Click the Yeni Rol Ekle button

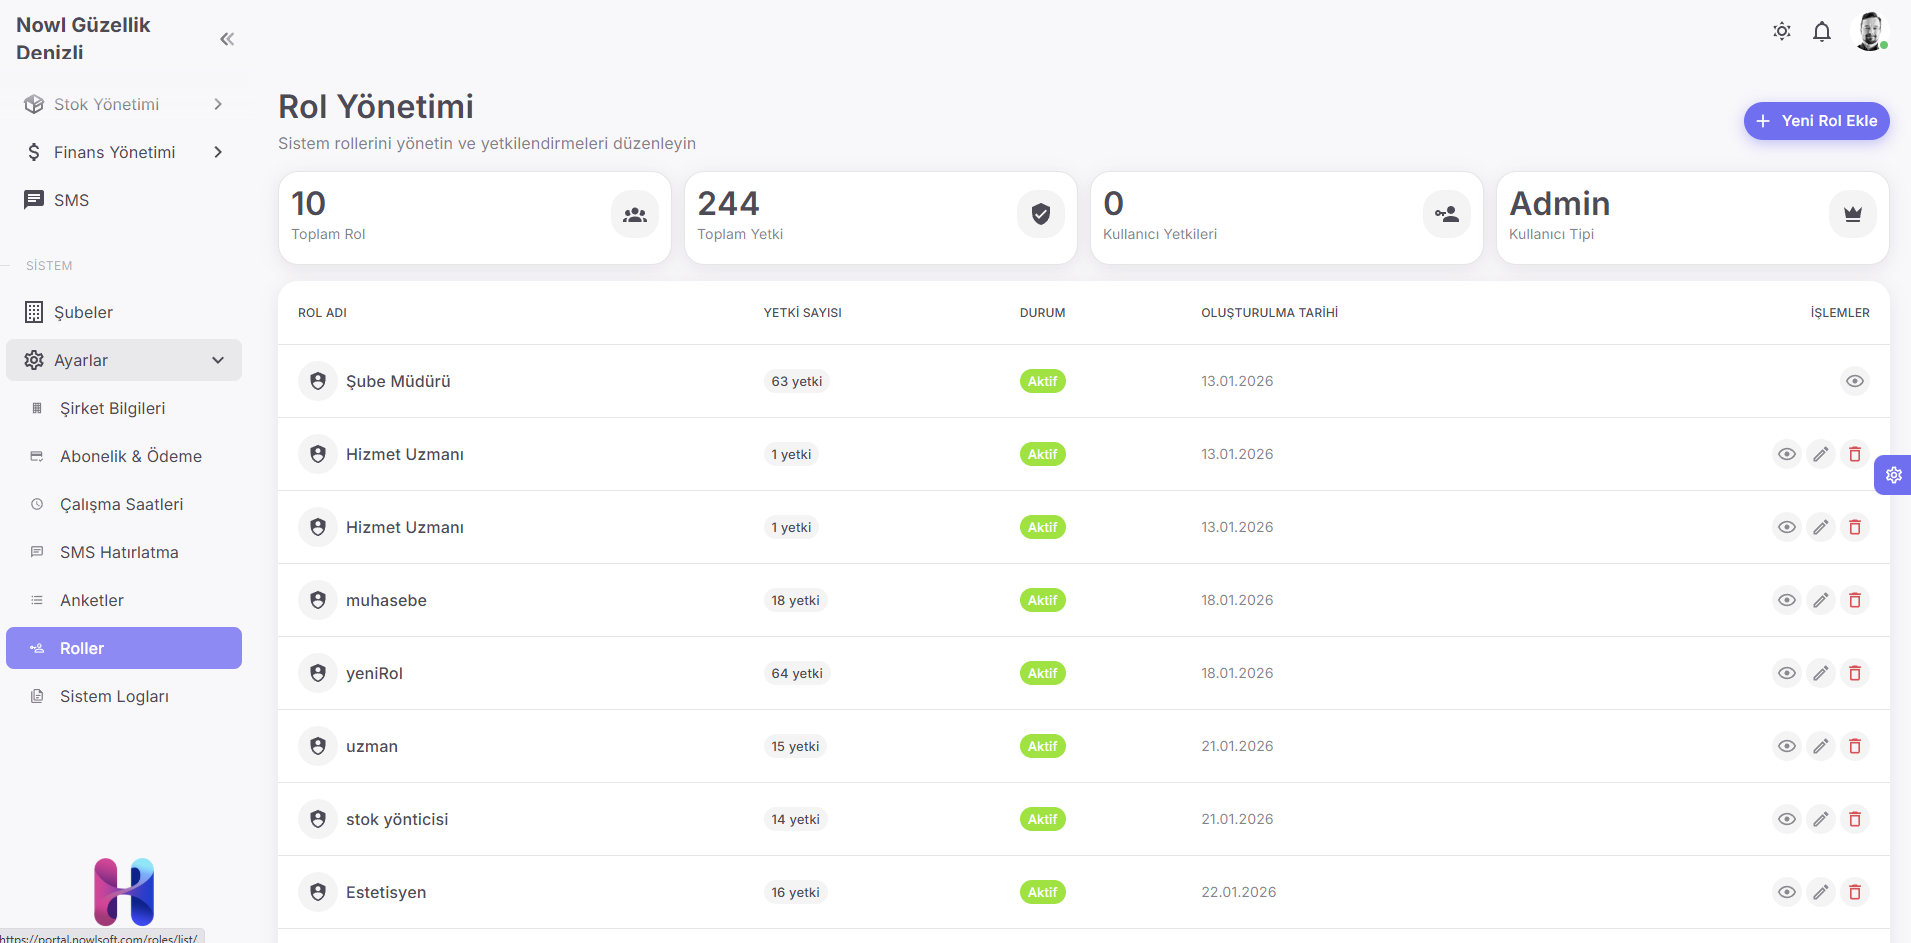coord(1816,121)
